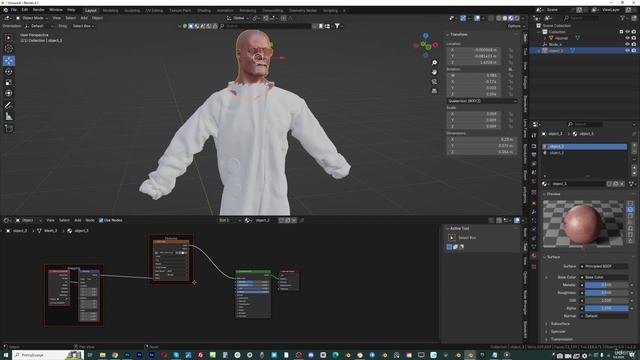640x360 pixels.
Task: Open the Render properties tab icon
Action: 534,146
